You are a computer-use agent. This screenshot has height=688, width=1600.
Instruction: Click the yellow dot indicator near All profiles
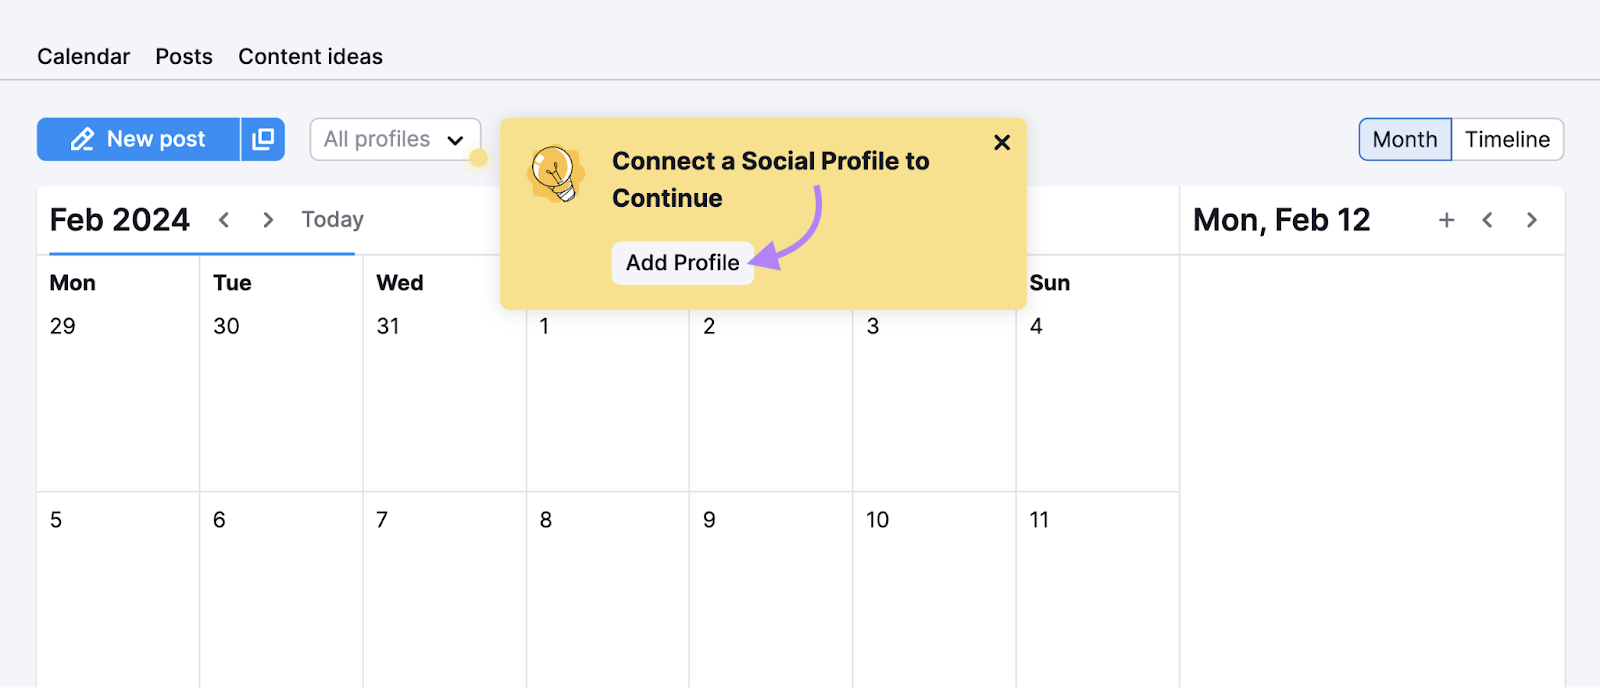(x=480, y=158)
